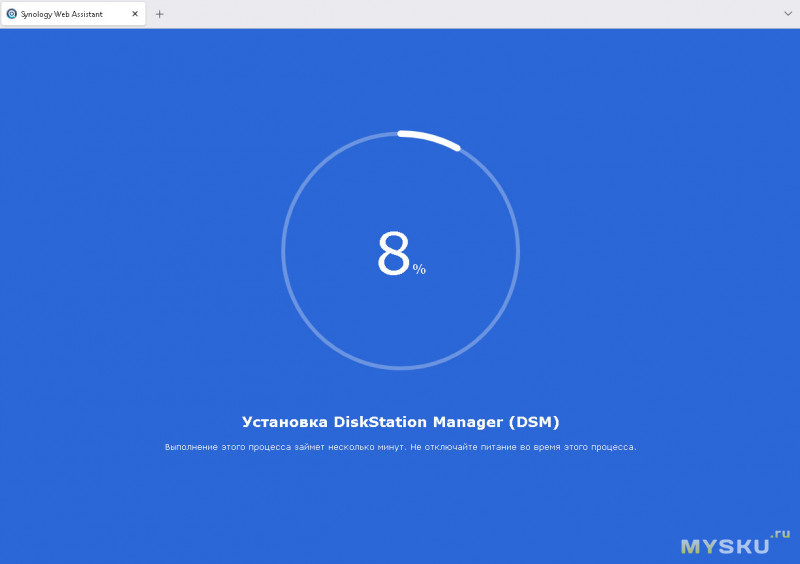Close the Synology Web Assistant tab

(135, 14)
